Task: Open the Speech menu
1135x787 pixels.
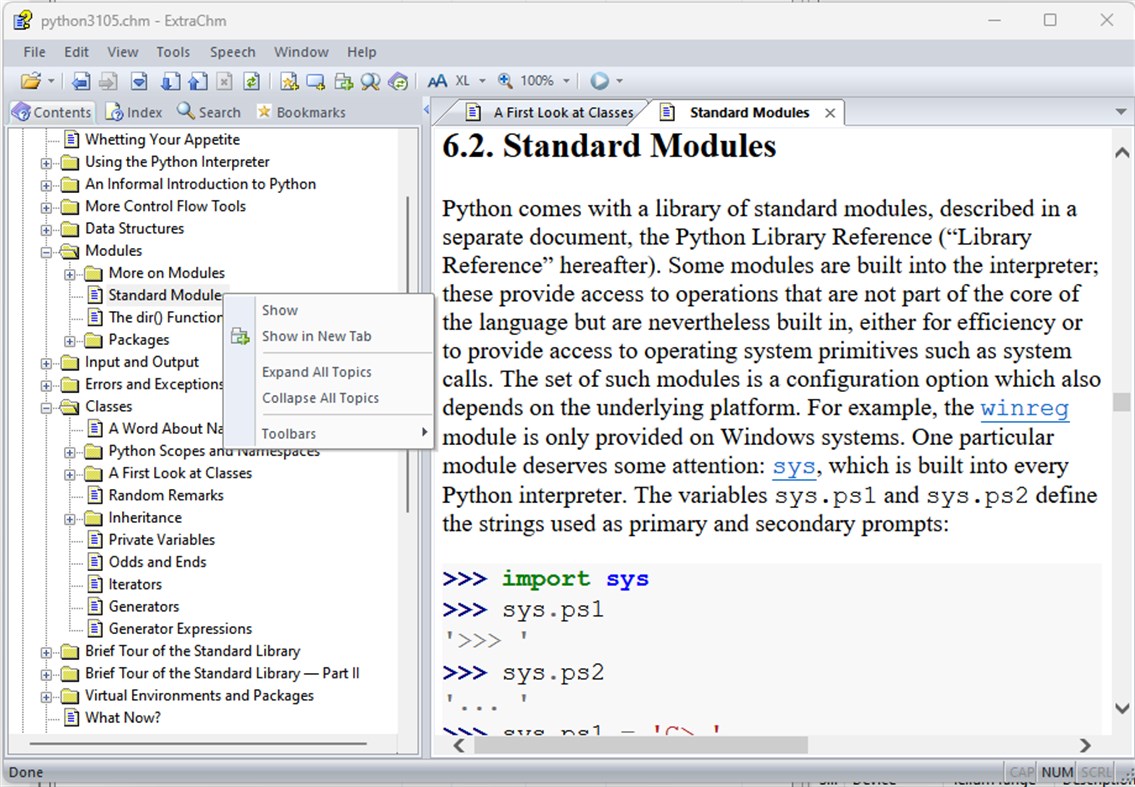Action: 232,52
